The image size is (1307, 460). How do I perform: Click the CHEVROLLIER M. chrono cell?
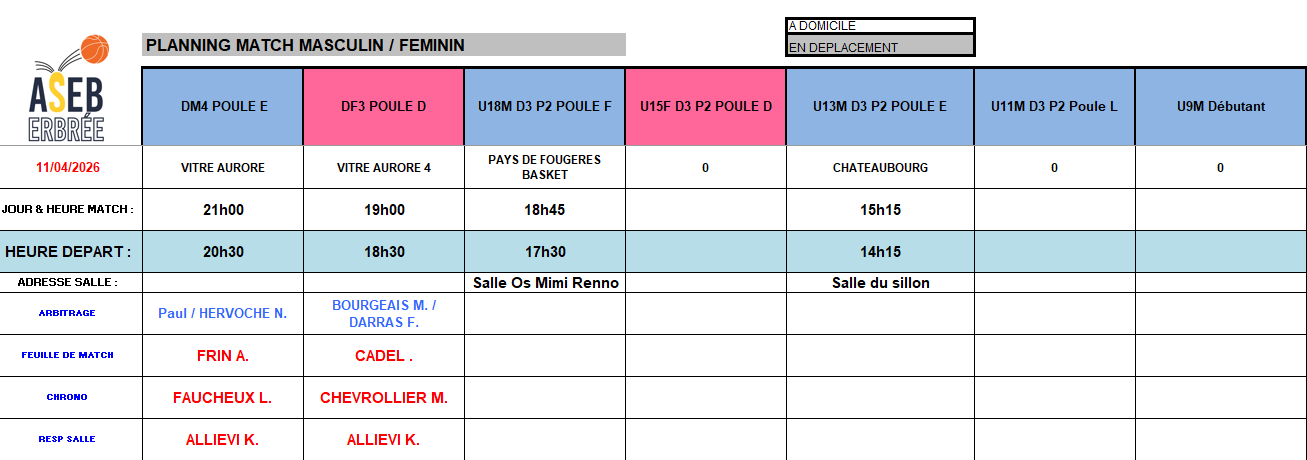point(383,398)
